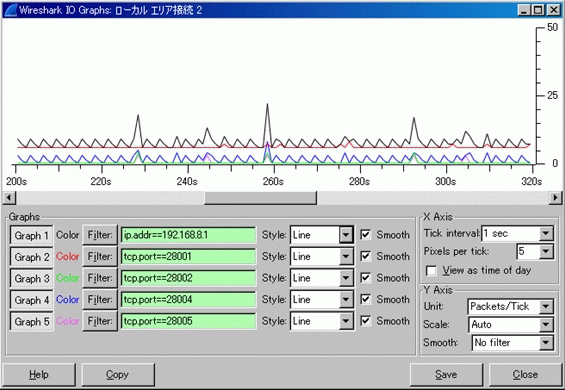Pick the blue Color label of Graph 4

67,300
